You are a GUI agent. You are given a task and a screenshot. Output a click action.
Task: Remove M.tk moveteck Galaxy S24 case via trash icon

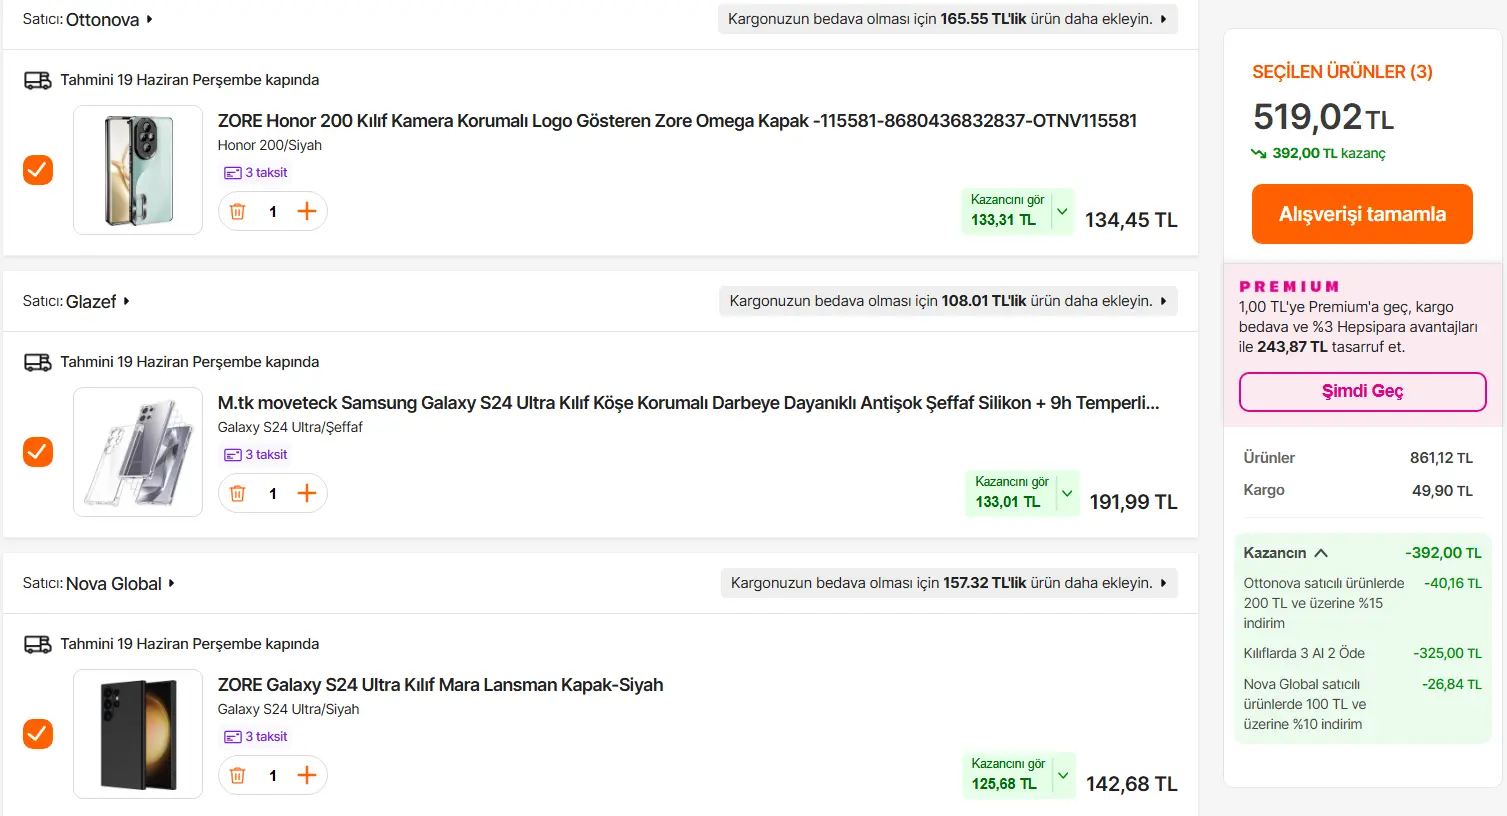click(x=238, y=493)
